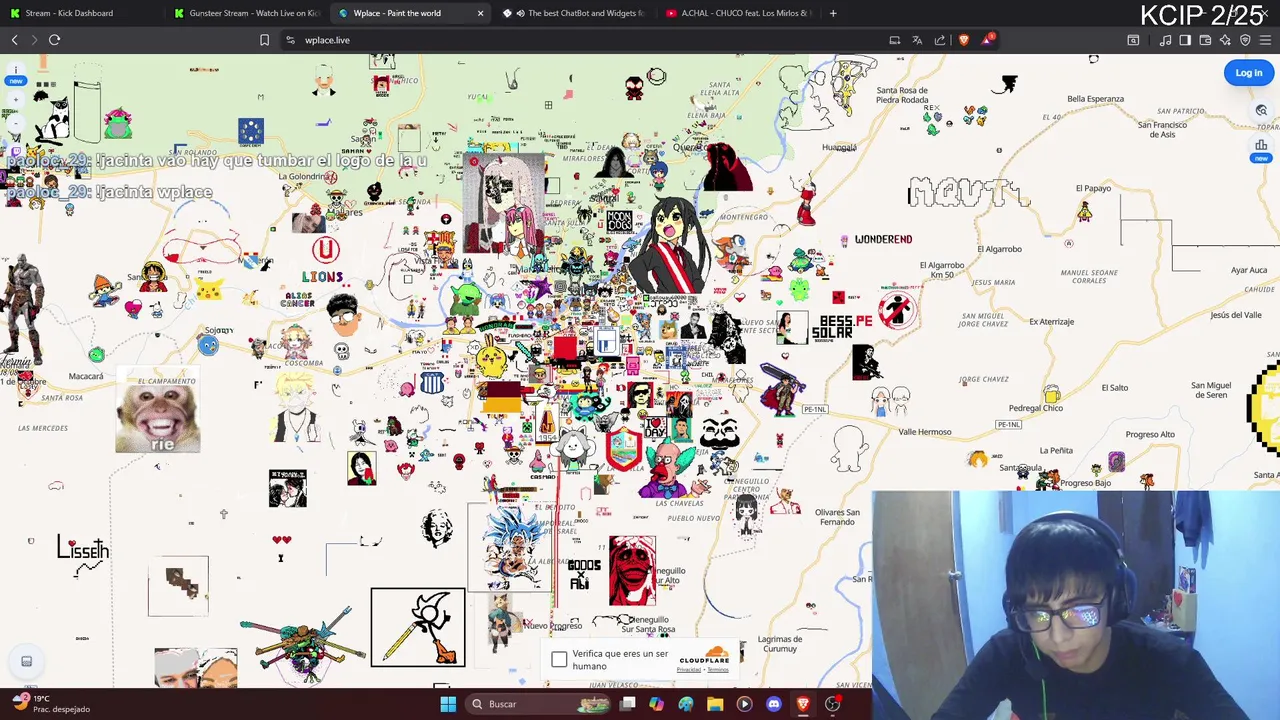1280x720 pixels.
Task: Open the browser hamburger menu
Action: tap(1265, 40)
